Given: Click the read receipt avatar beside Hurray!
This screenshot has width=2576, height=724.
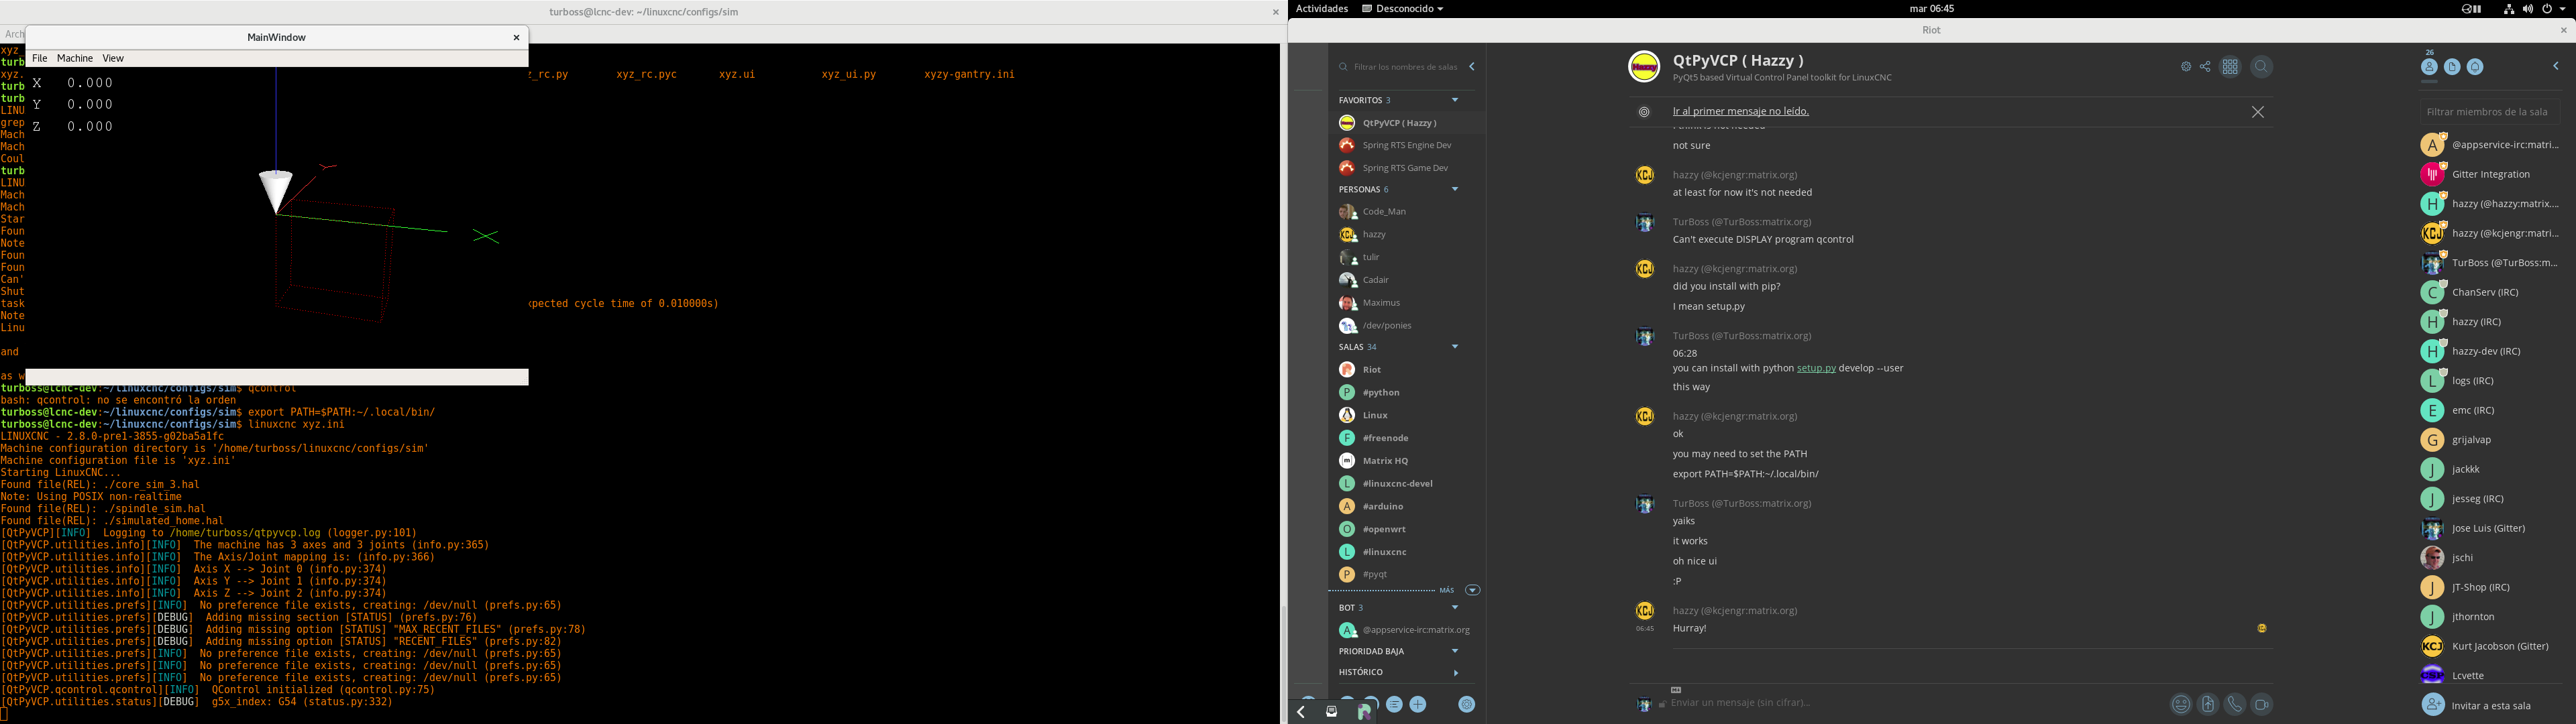Looking at the screenshot, I should [x=2262, y=628].
